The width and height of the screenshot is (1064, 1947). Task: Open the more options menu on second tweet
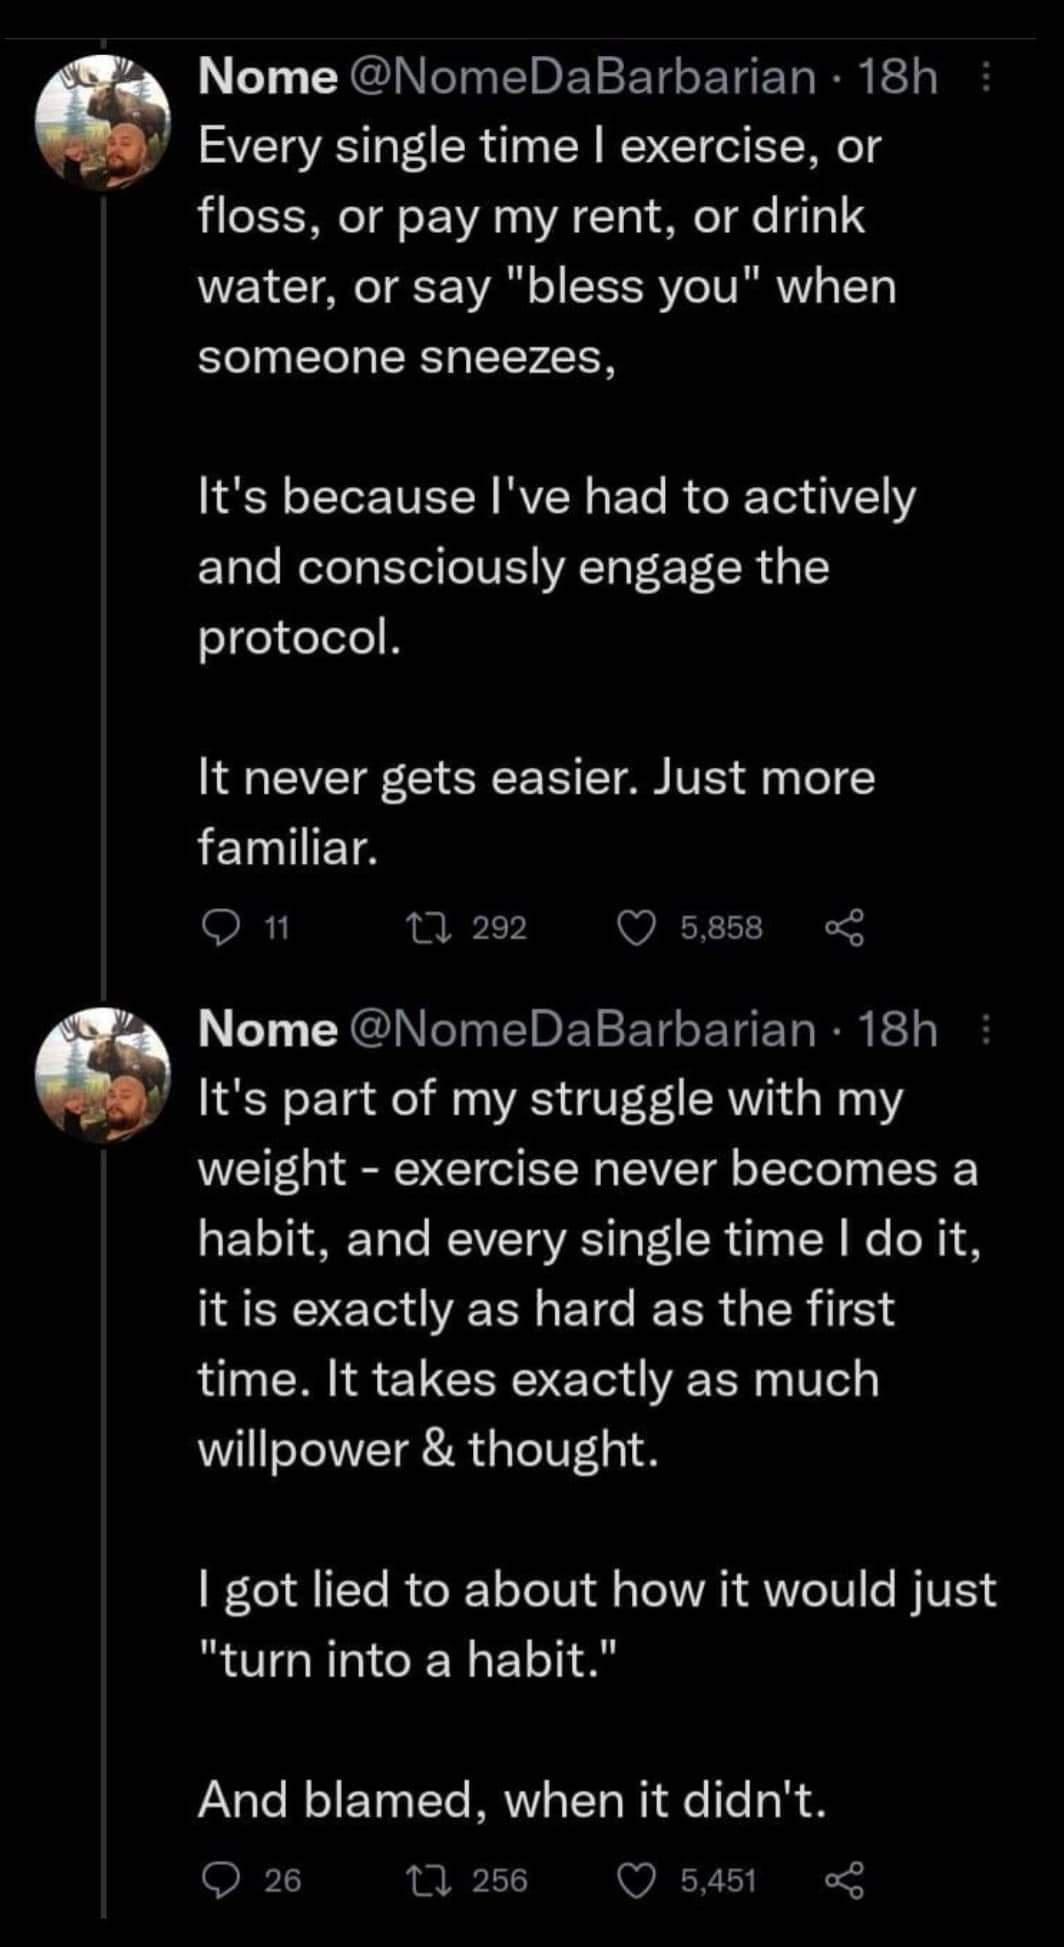[985, 1030]
